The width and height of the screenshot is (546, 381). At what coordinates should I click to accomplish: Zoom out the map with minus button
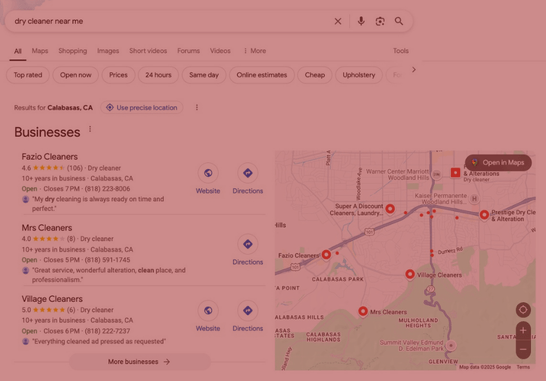point(523,349)
